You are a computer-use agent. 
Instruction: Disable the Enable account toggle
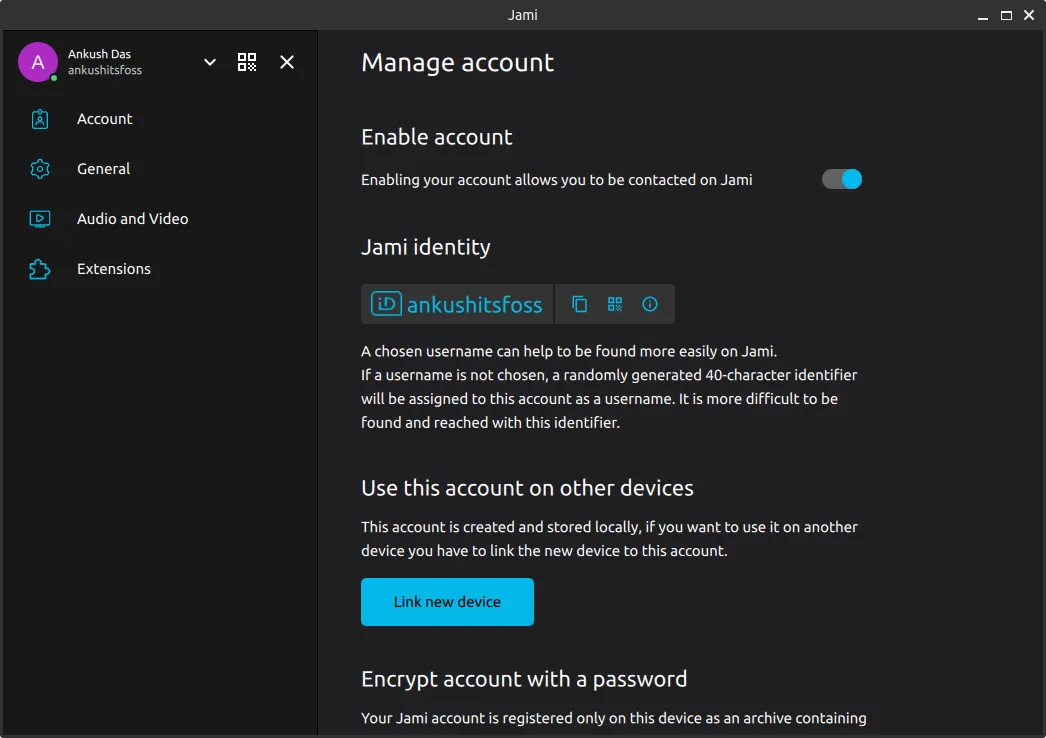click(x=842, y=179)
